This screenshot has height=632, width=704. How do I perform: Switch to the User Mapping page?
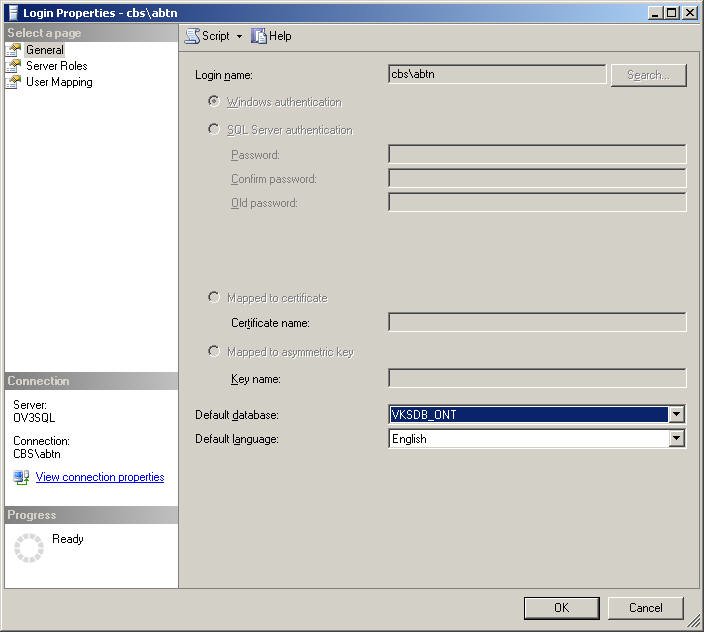tap(59, 82)
